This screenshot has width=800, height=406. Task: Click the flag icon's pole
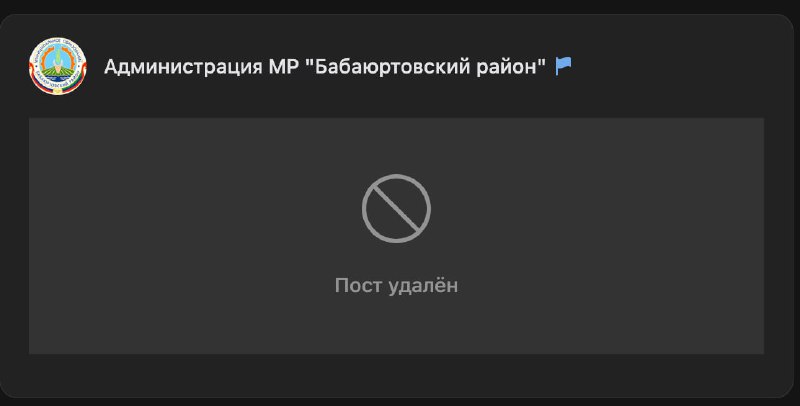(x=557, y=66)
